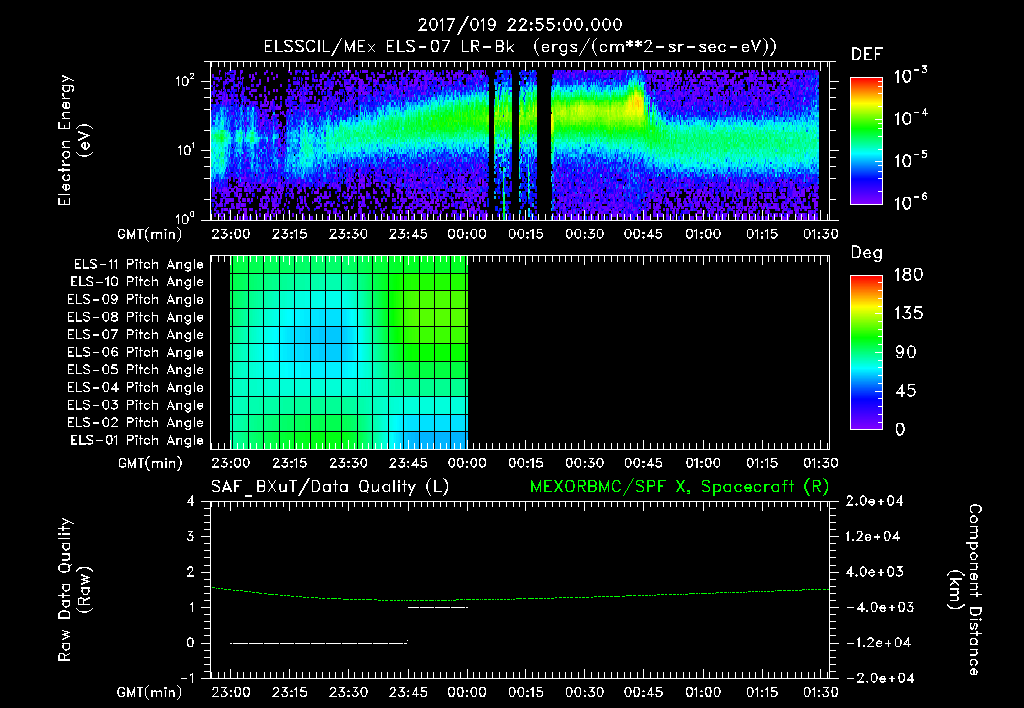Click the ELS-06 Pitch Angle row label
Viewport: 1024px width, 708px height.
(136, 352)
